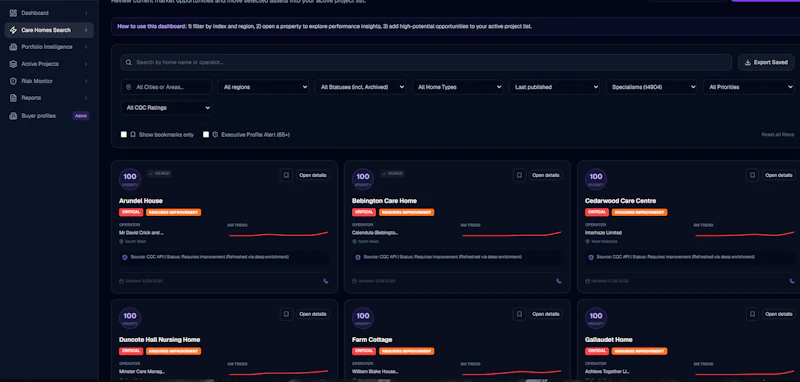800x382 pixels.
Task: Open the Last published sort dropdown
Action: [554, 87]
